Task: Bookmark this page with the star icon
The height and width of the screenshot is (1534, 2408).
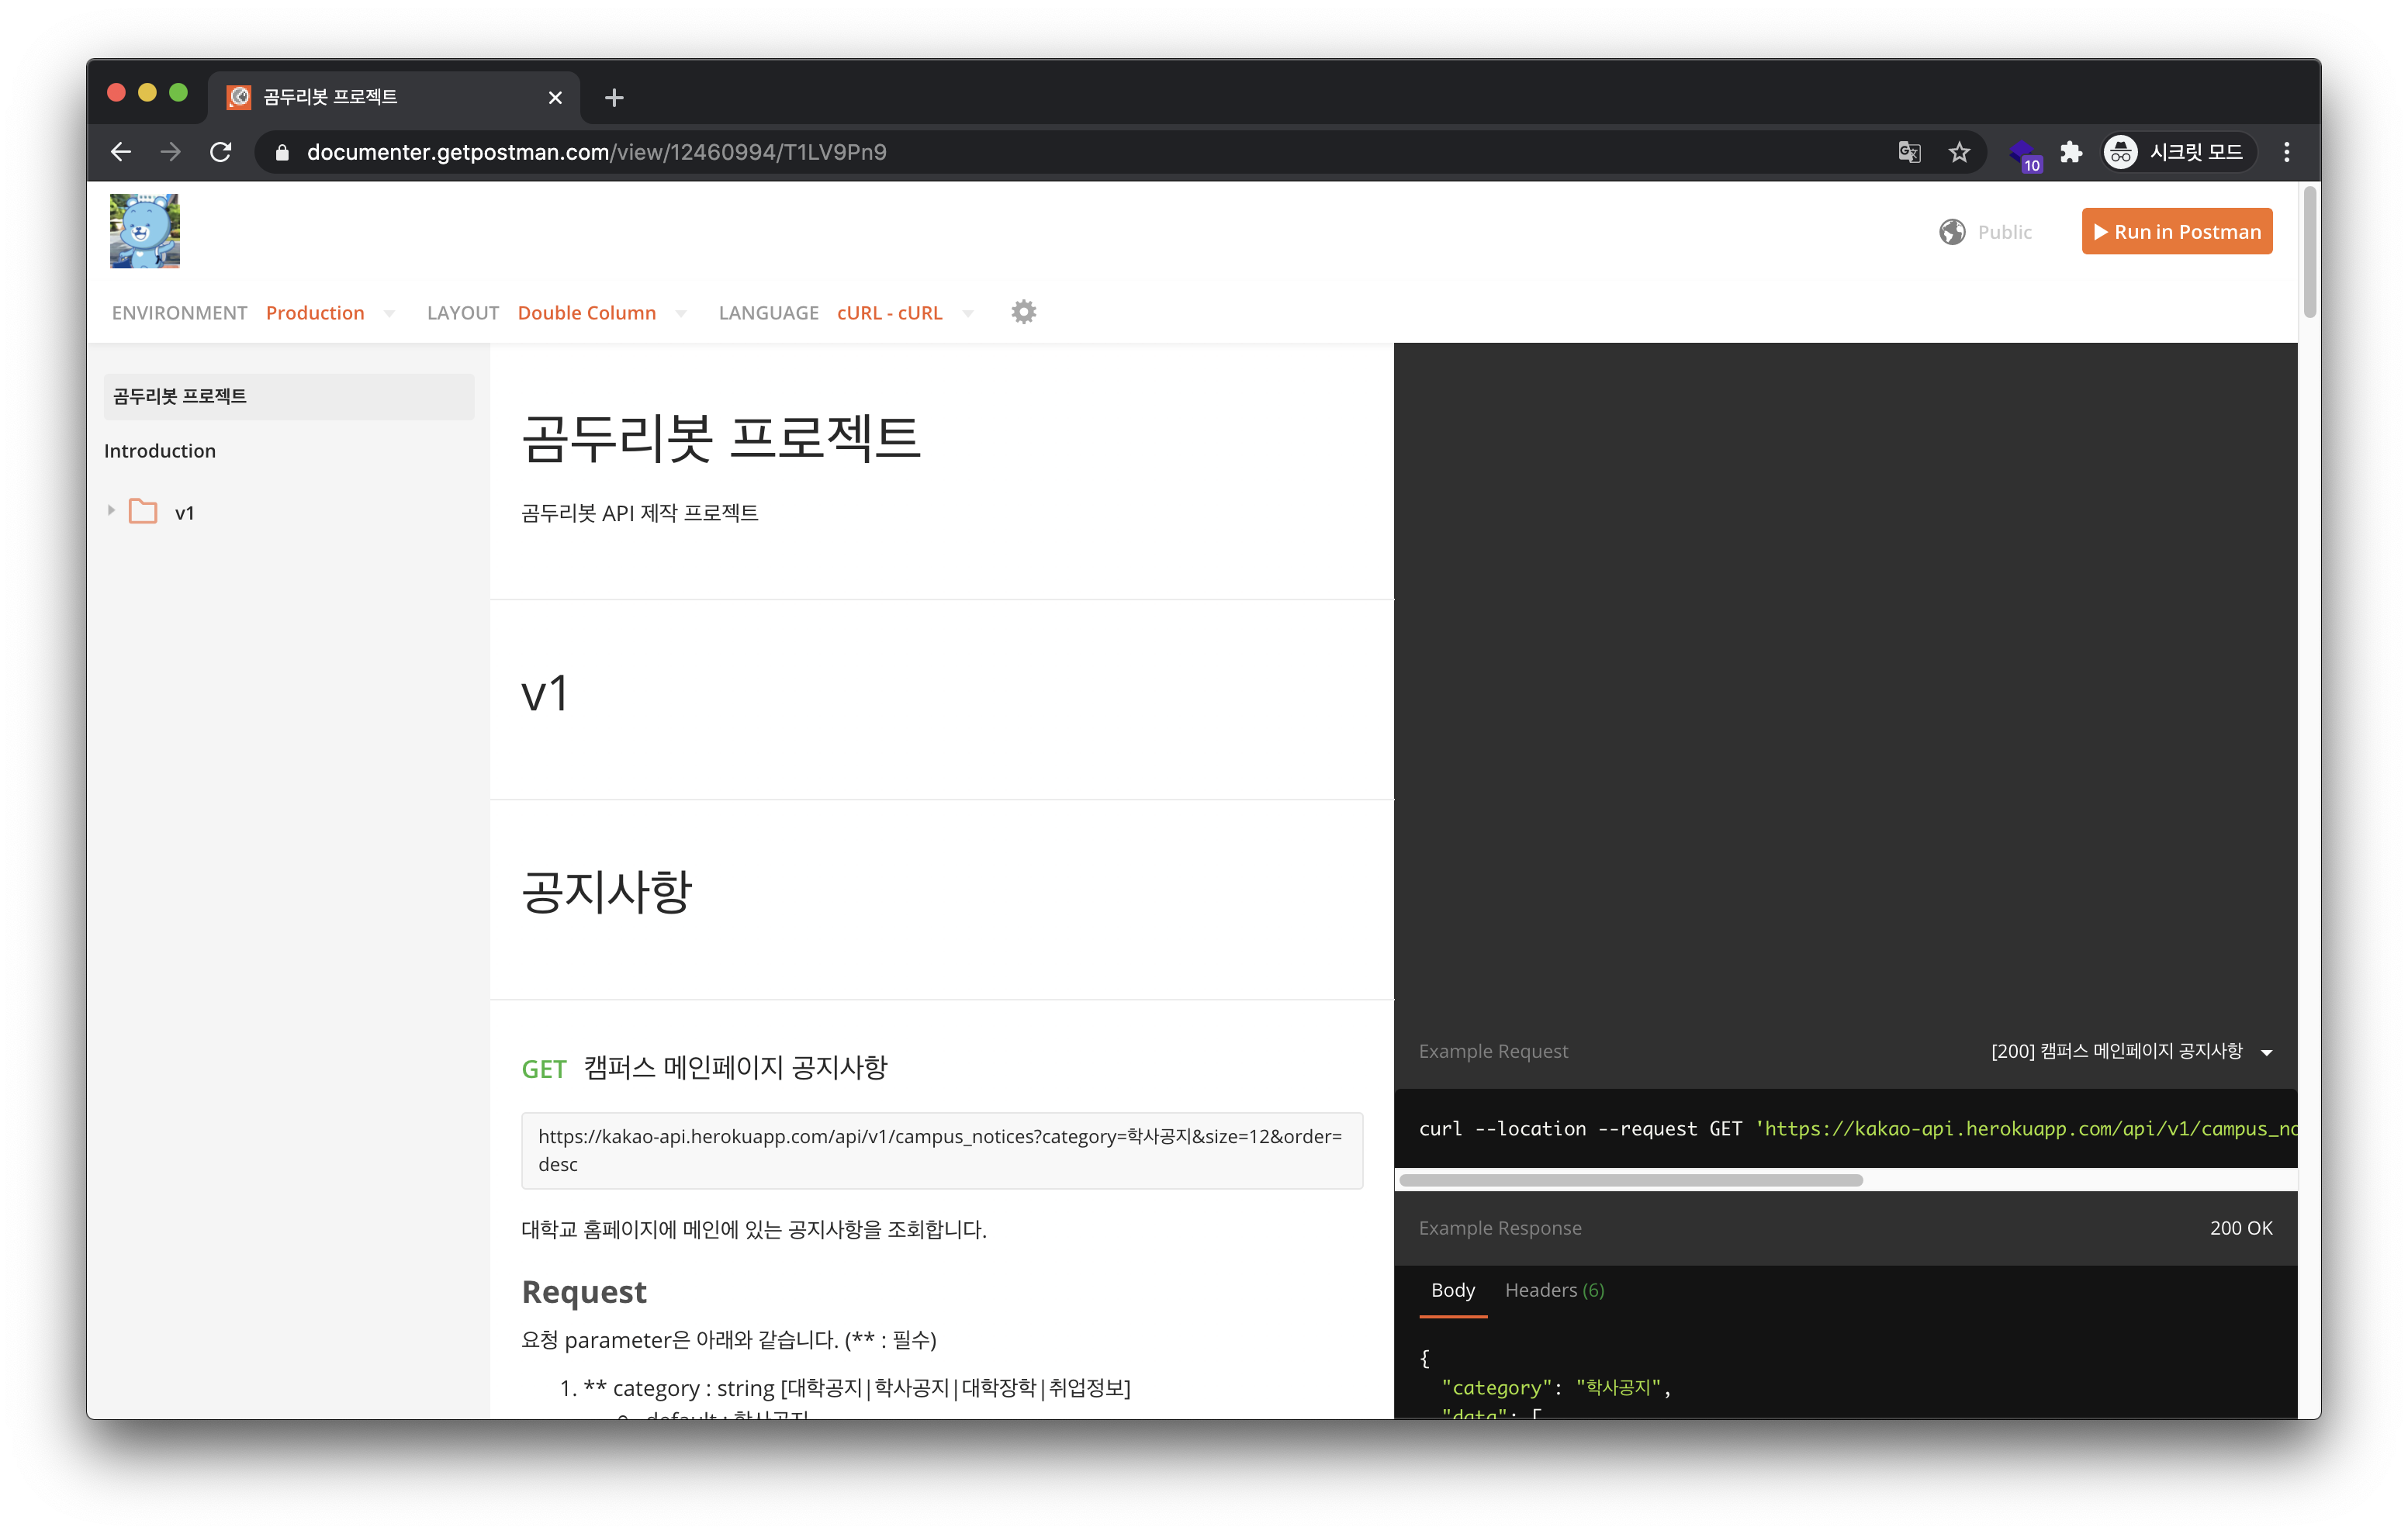Action: 1959,152
